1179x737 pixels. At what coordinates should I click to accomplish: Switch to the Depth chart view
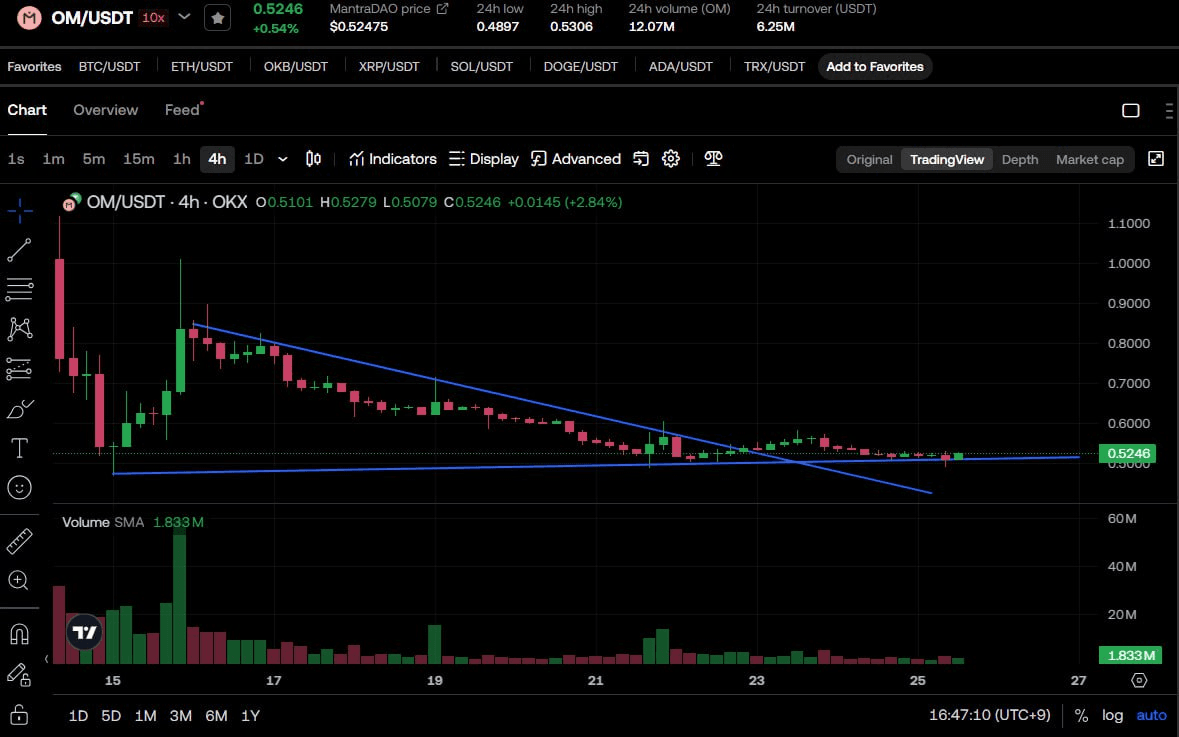(x=1020, y=159)
